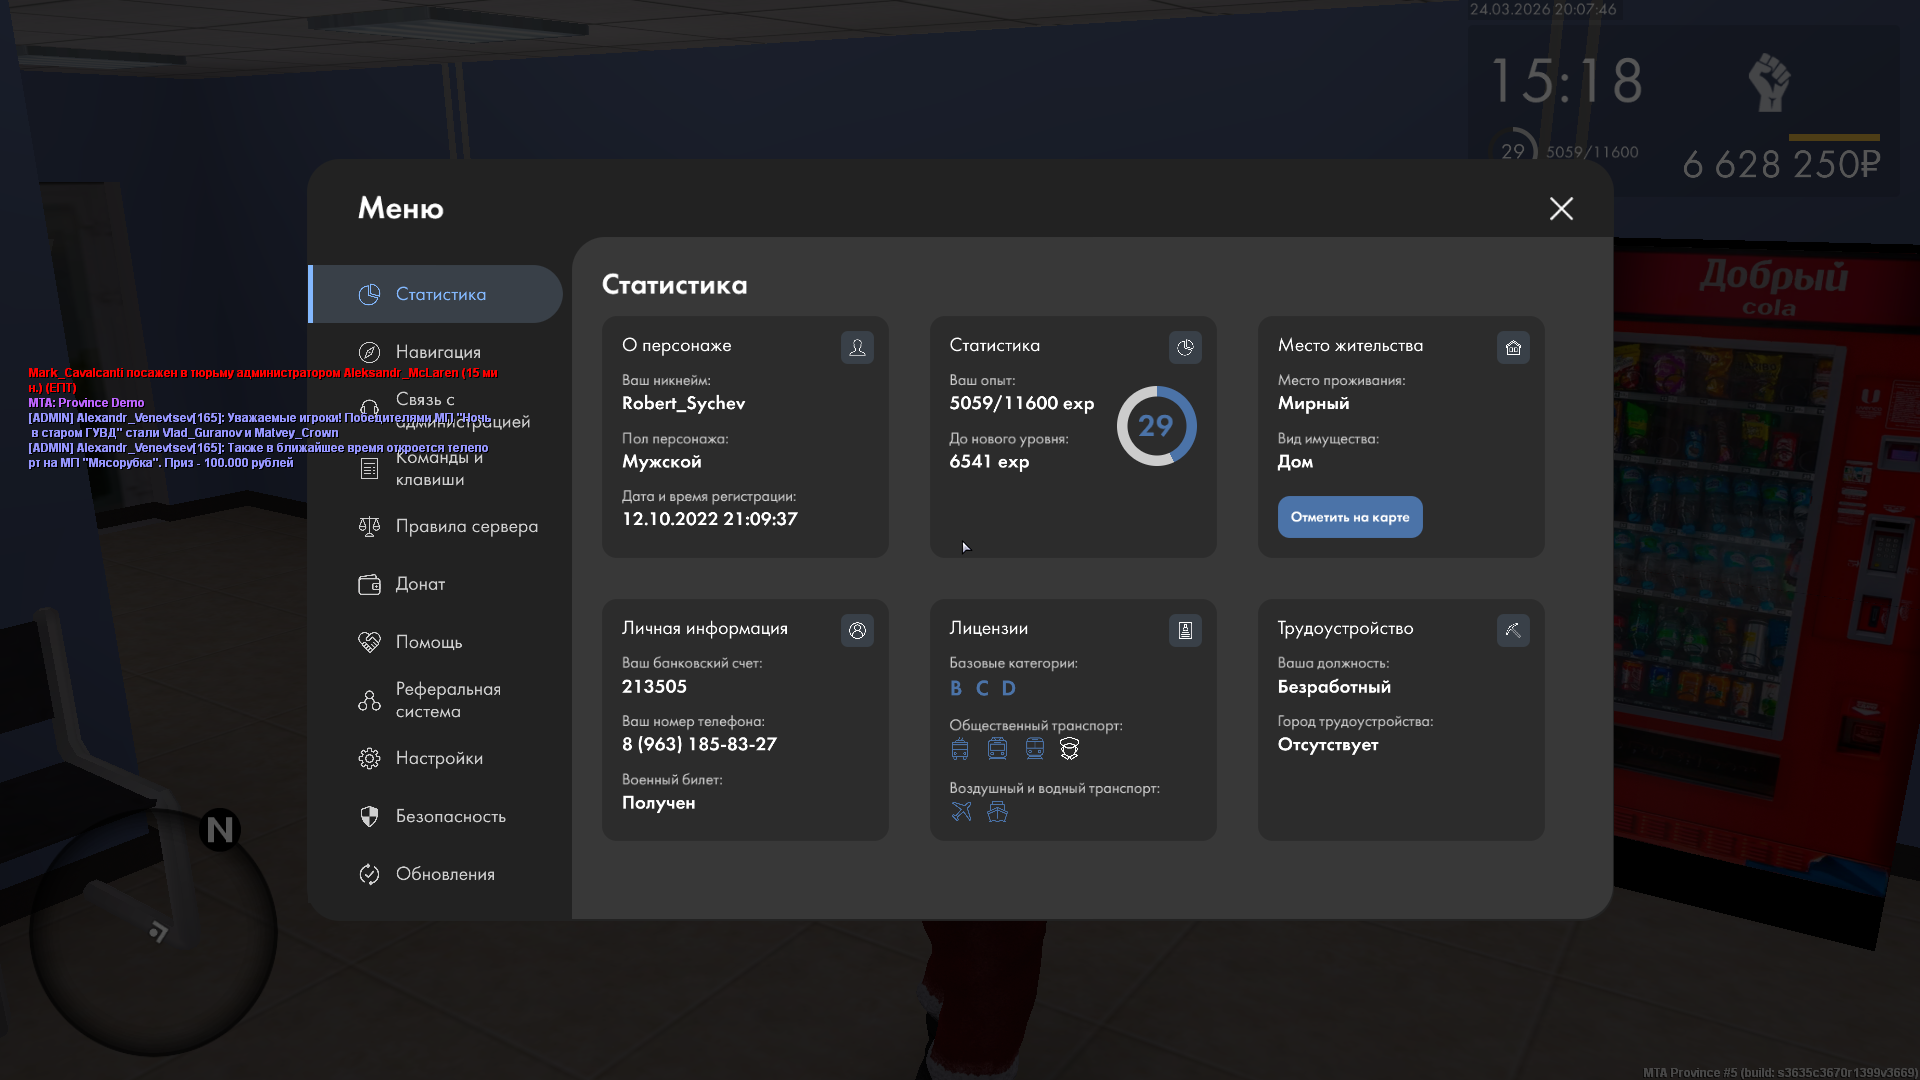Click the house icon in Место жительства card
Viewport: 1920px width, 1080px height.
[1513, 347]
